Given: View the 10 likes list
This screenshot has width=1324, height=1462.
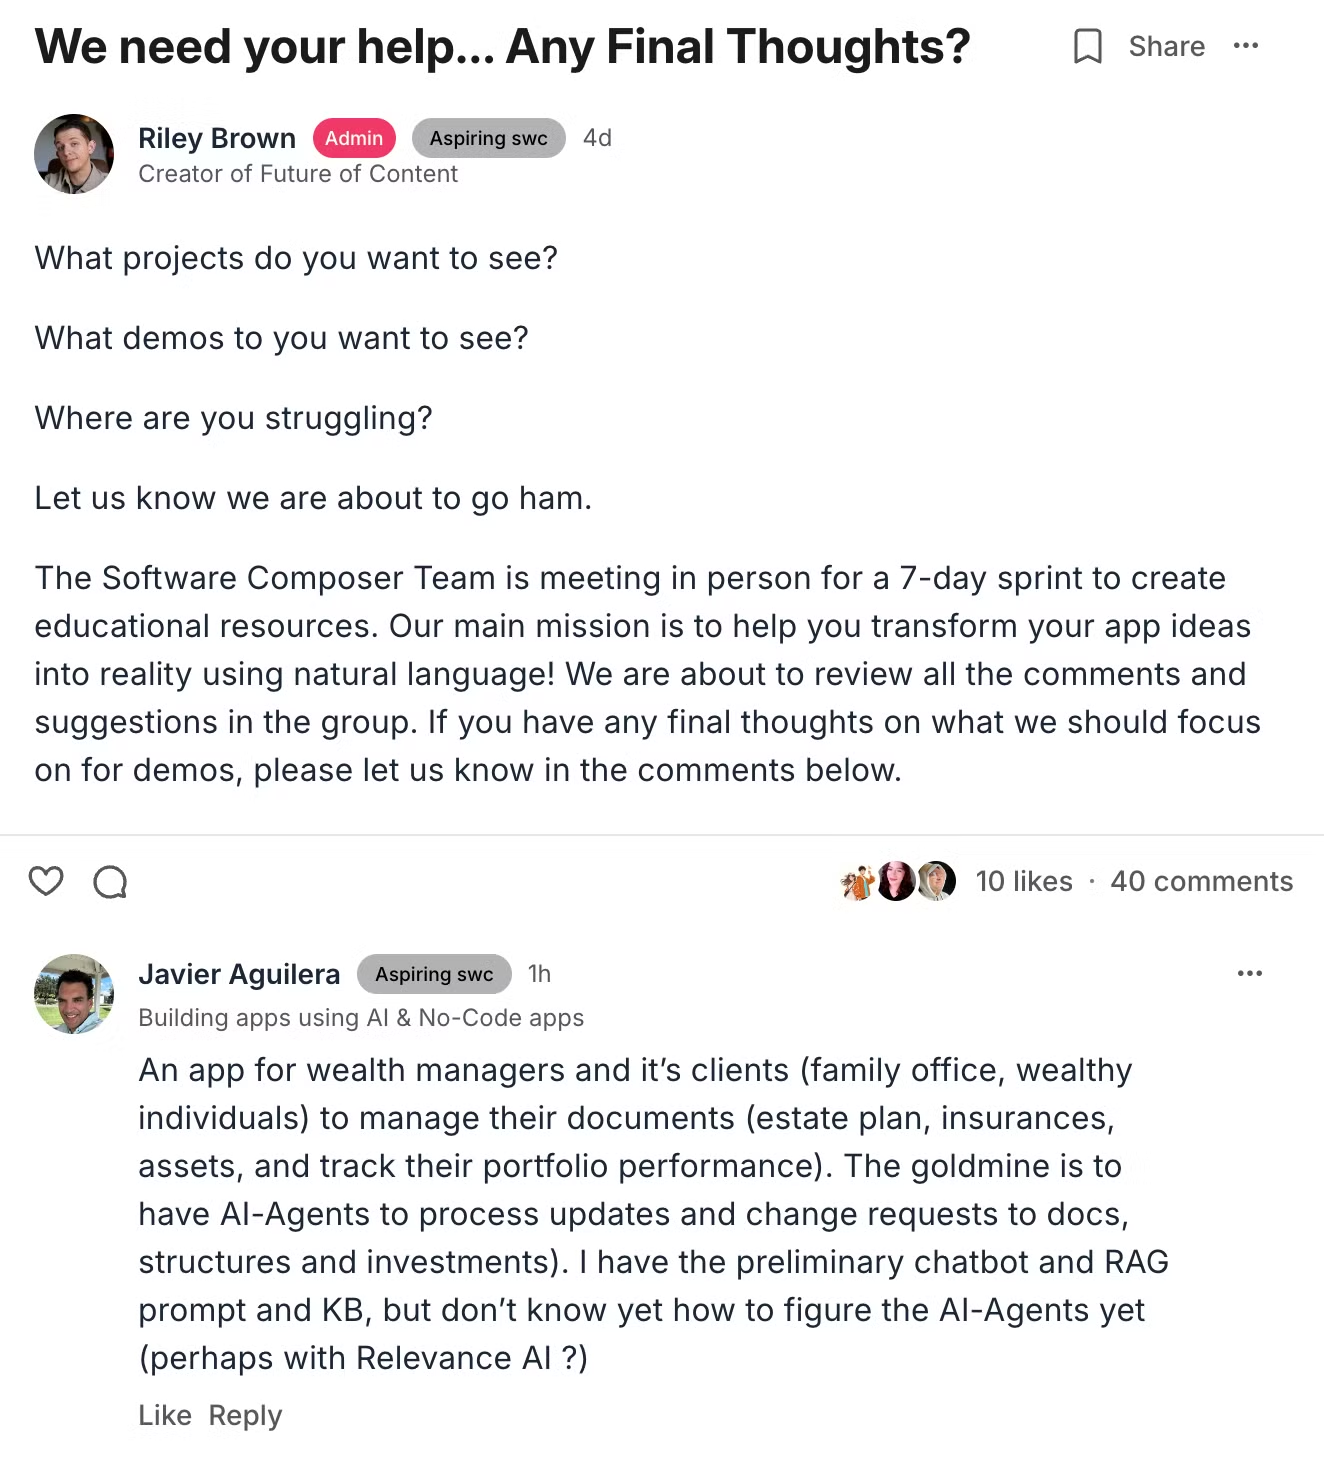Looking at the screenshot, I should (x=1024, y=881).
